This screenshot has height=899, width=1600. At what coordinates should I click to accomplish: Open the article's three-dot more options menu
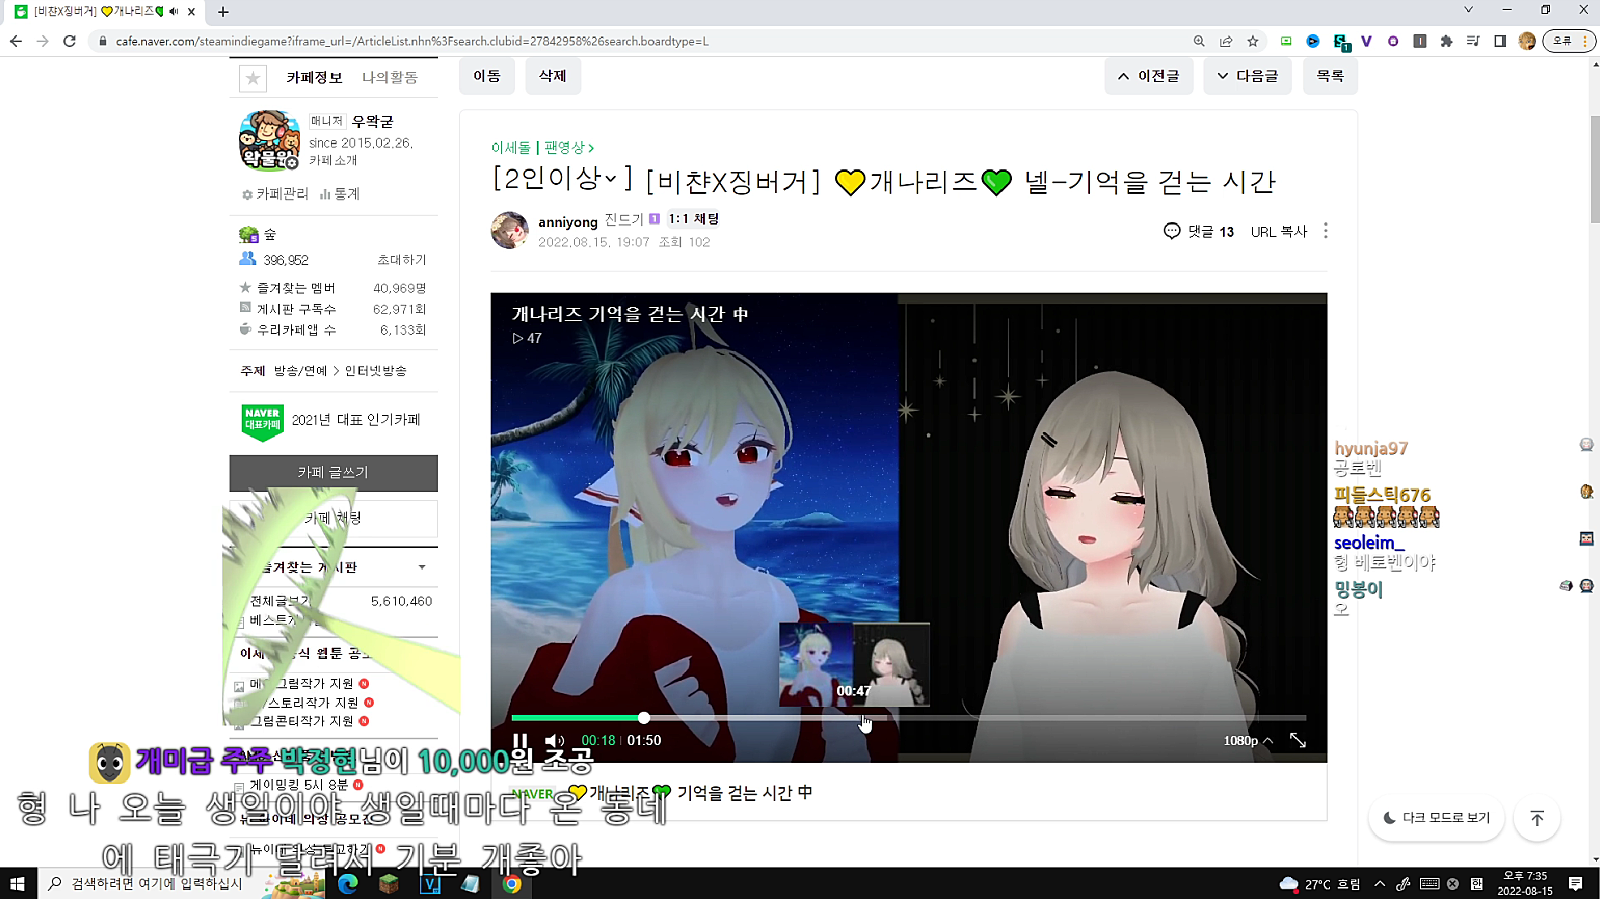(x=1326, y=231)
